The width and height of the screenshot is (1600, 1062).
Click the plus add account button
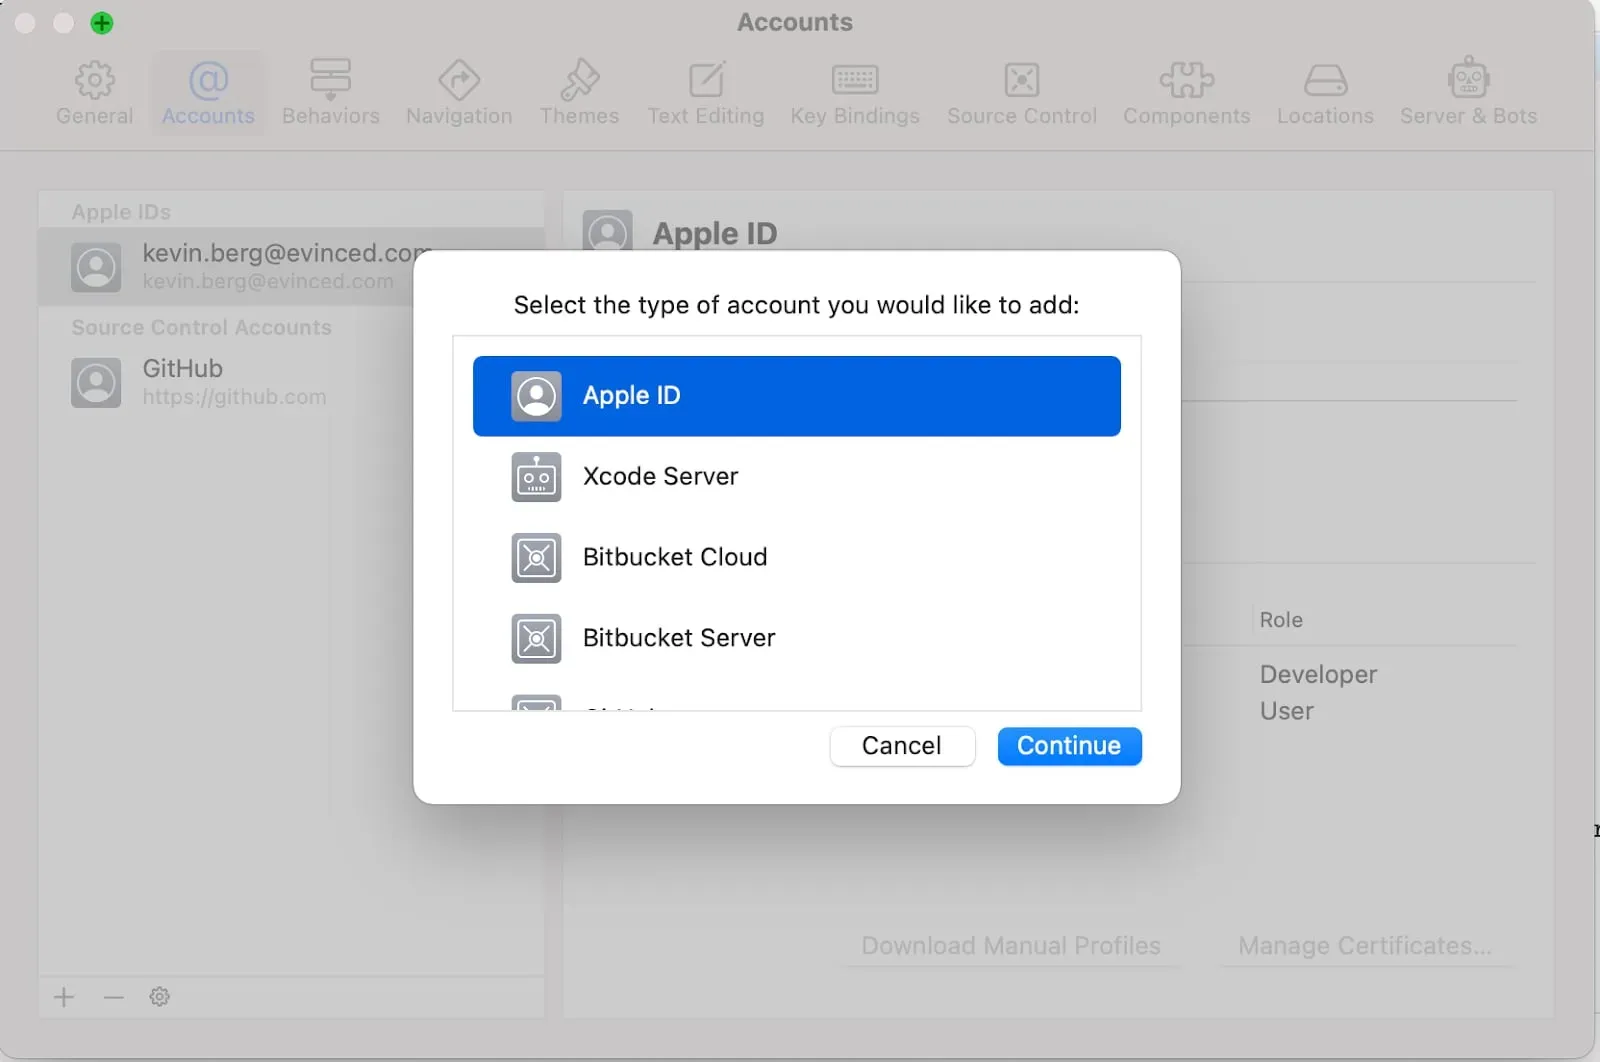[x=64, y=997]
